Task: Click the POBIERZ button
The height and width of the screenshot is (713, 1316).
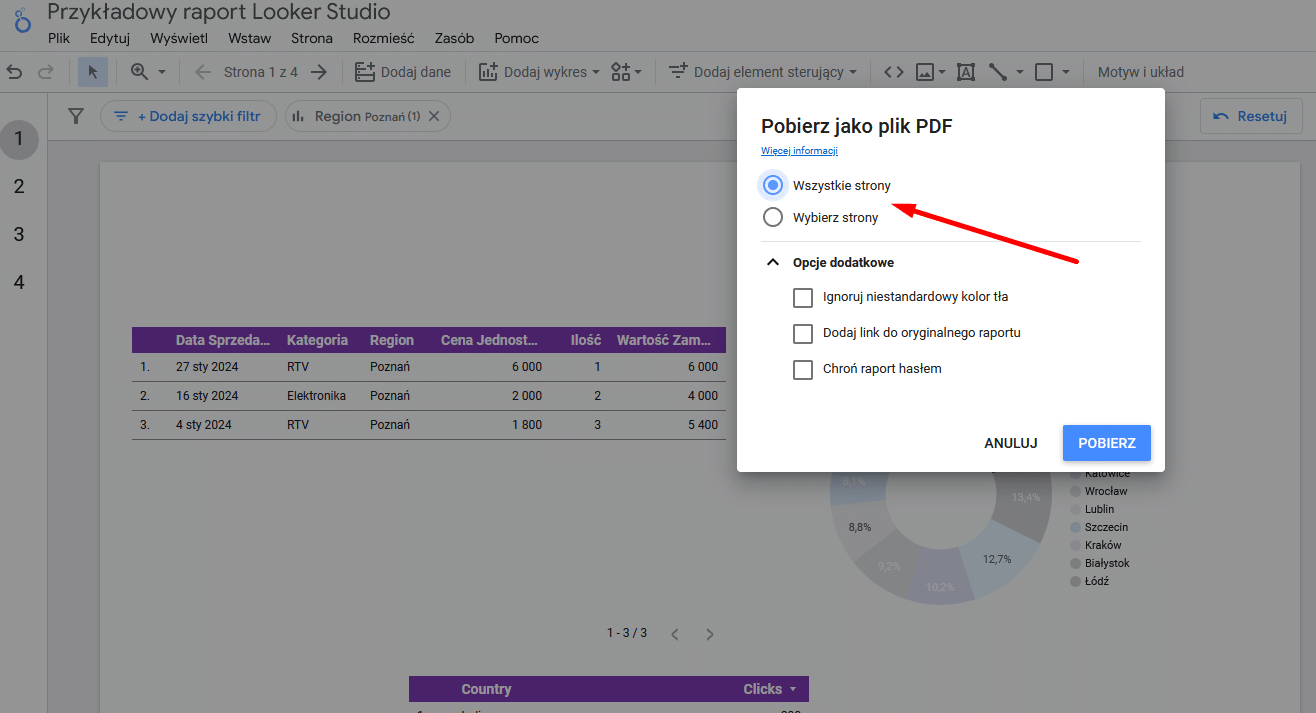Action: pyautogui.click(x=1107, y=443)
